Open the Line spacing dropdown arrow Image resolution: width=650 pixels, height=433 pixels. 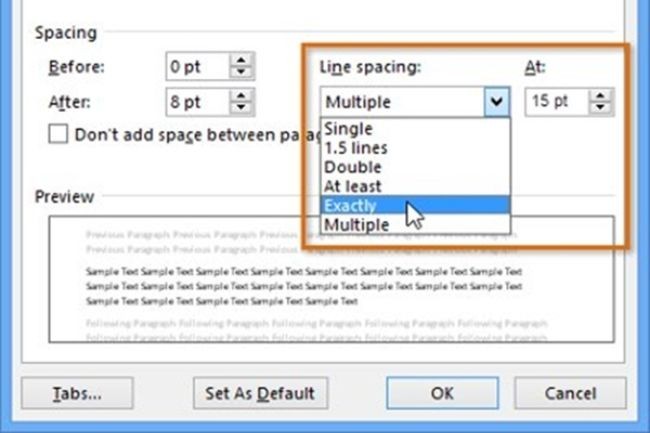pyautogui.click(x=497, y=101)
